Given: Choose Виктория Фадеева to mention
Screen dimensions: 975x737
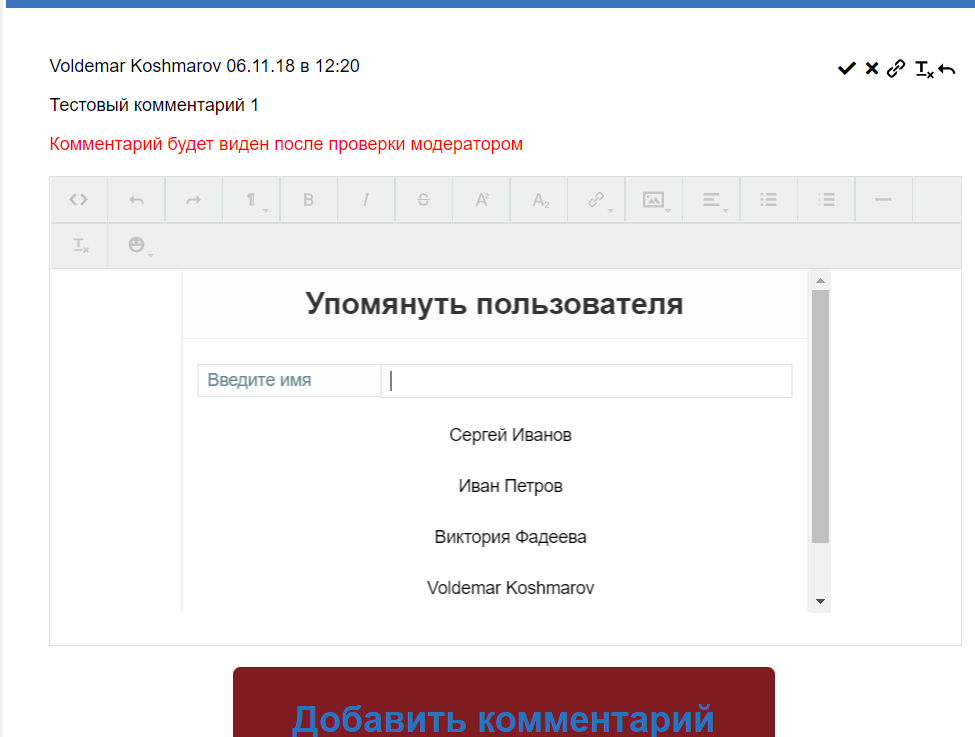Looking at the screenshot, I should click(x=510, y=537).
